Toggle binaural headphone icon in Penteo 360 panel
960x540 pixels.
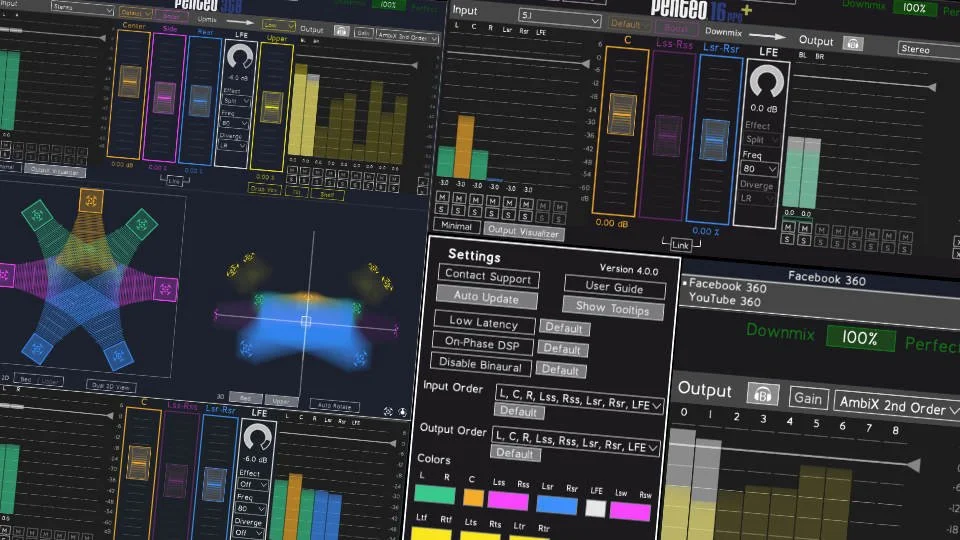coord(342,31)
